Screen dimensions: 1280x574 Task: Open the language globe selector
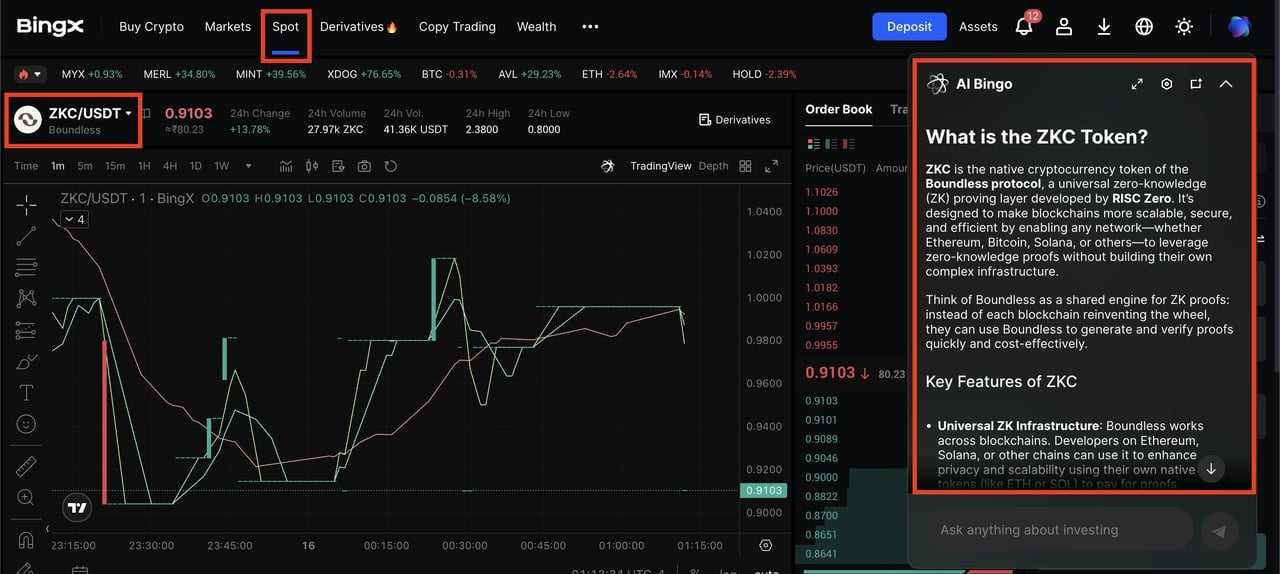tap(1144, 27)
